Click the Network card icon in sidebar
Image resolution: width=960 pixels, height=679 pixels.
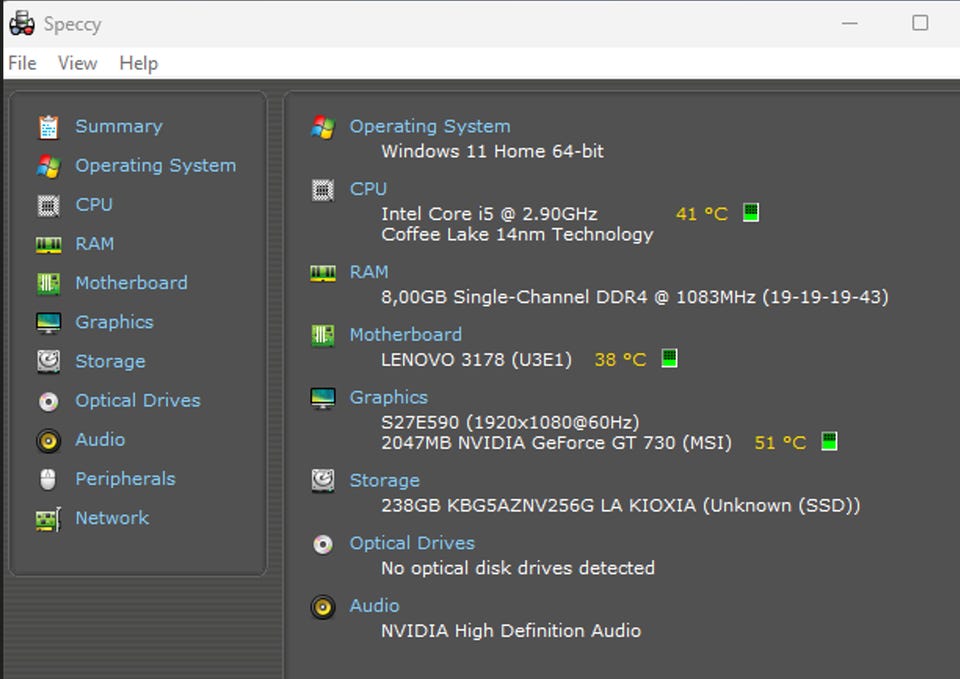tap(48, 519)
